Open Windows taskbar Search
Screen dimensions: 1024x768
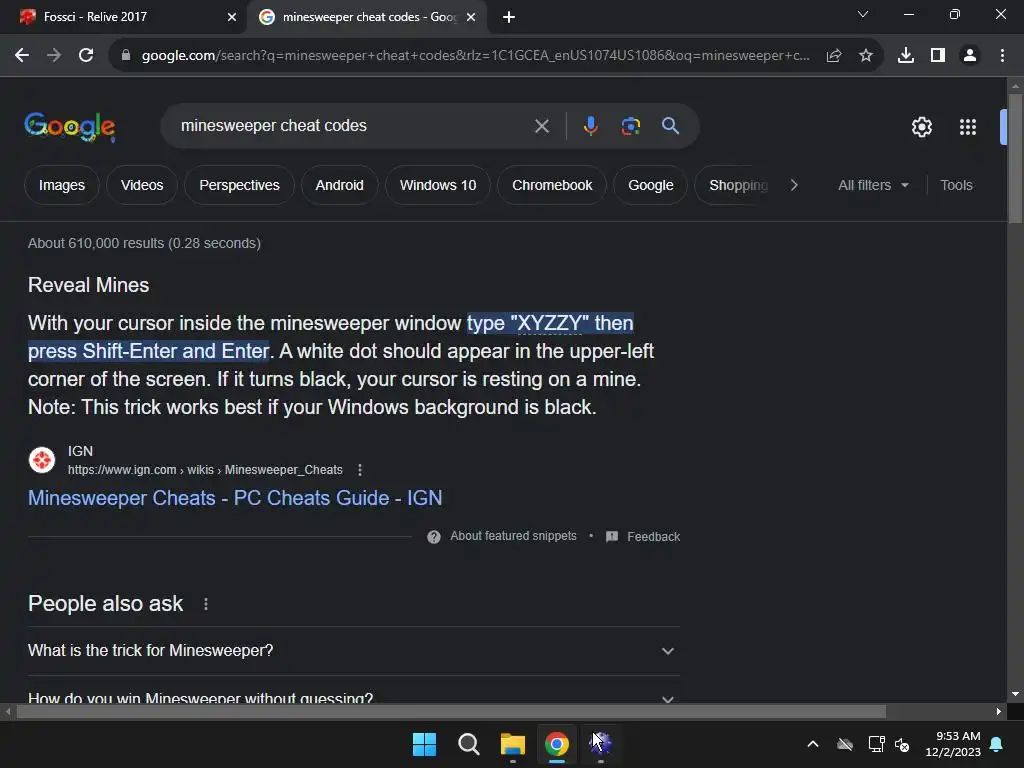pyautogui.click(x=468, y=744)
